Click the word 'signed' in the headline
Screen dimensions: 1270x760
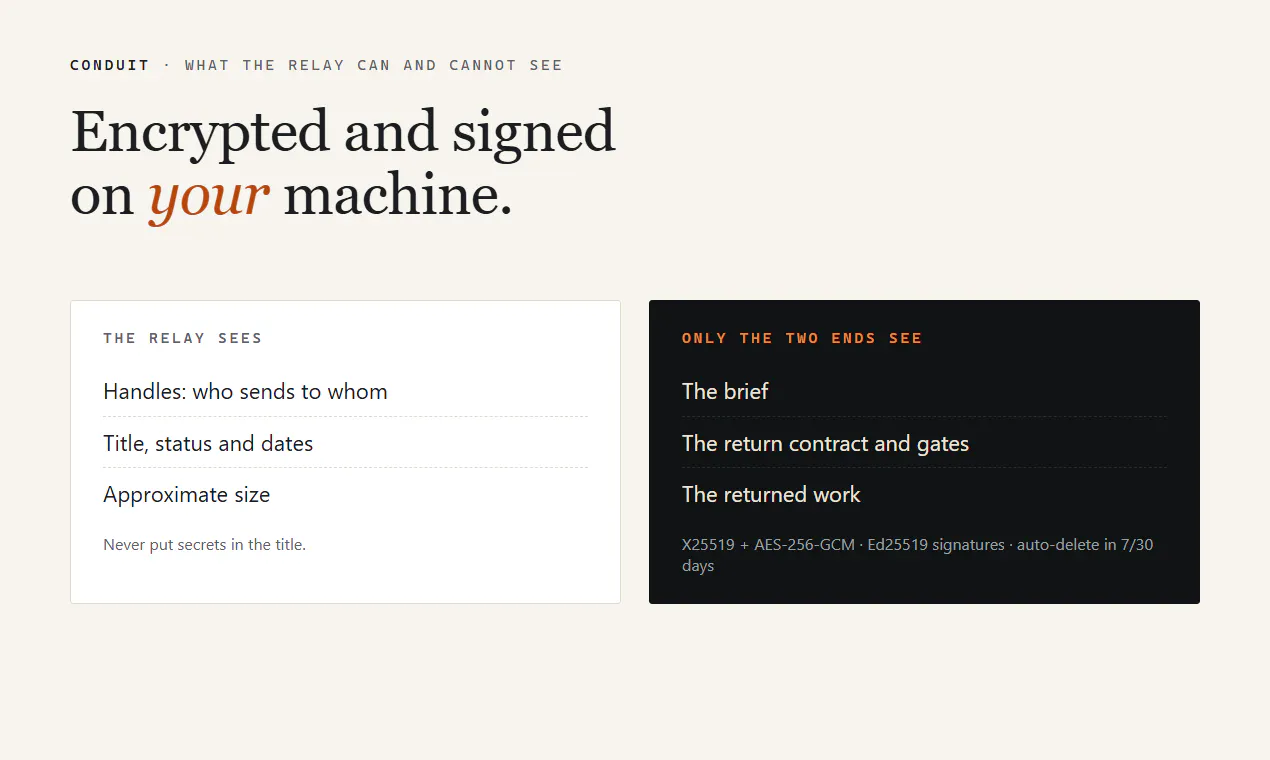(x=533, y=132)
